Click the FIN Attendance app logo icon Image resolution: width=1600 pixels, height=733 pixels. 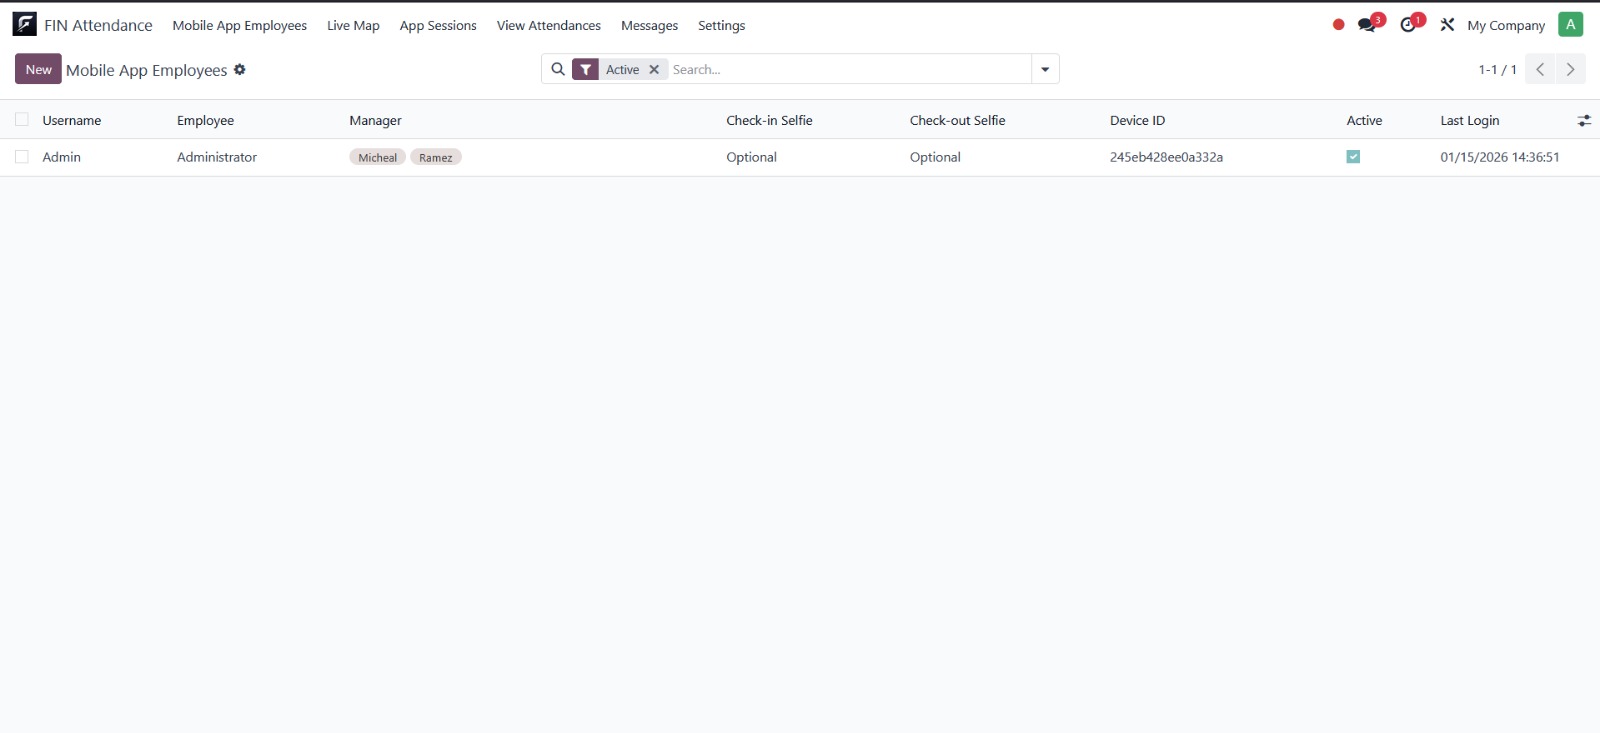[24, 25]
